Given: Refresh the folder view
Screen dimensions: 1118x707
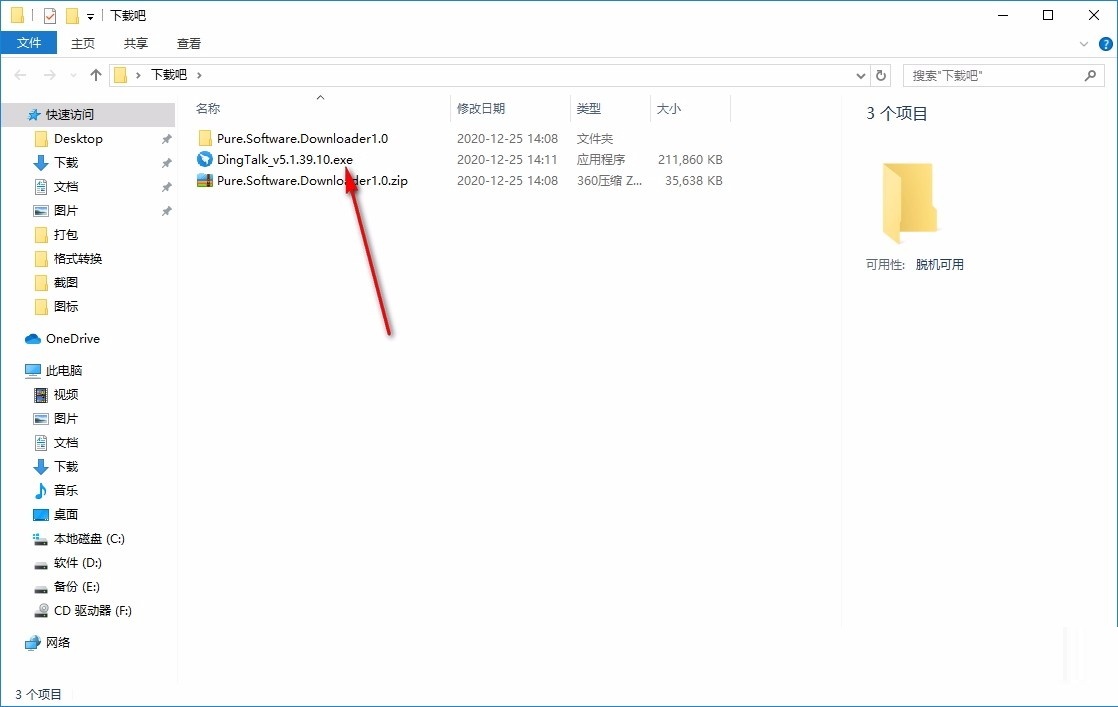Looking at the screenshot, I should tap(880, 75).
